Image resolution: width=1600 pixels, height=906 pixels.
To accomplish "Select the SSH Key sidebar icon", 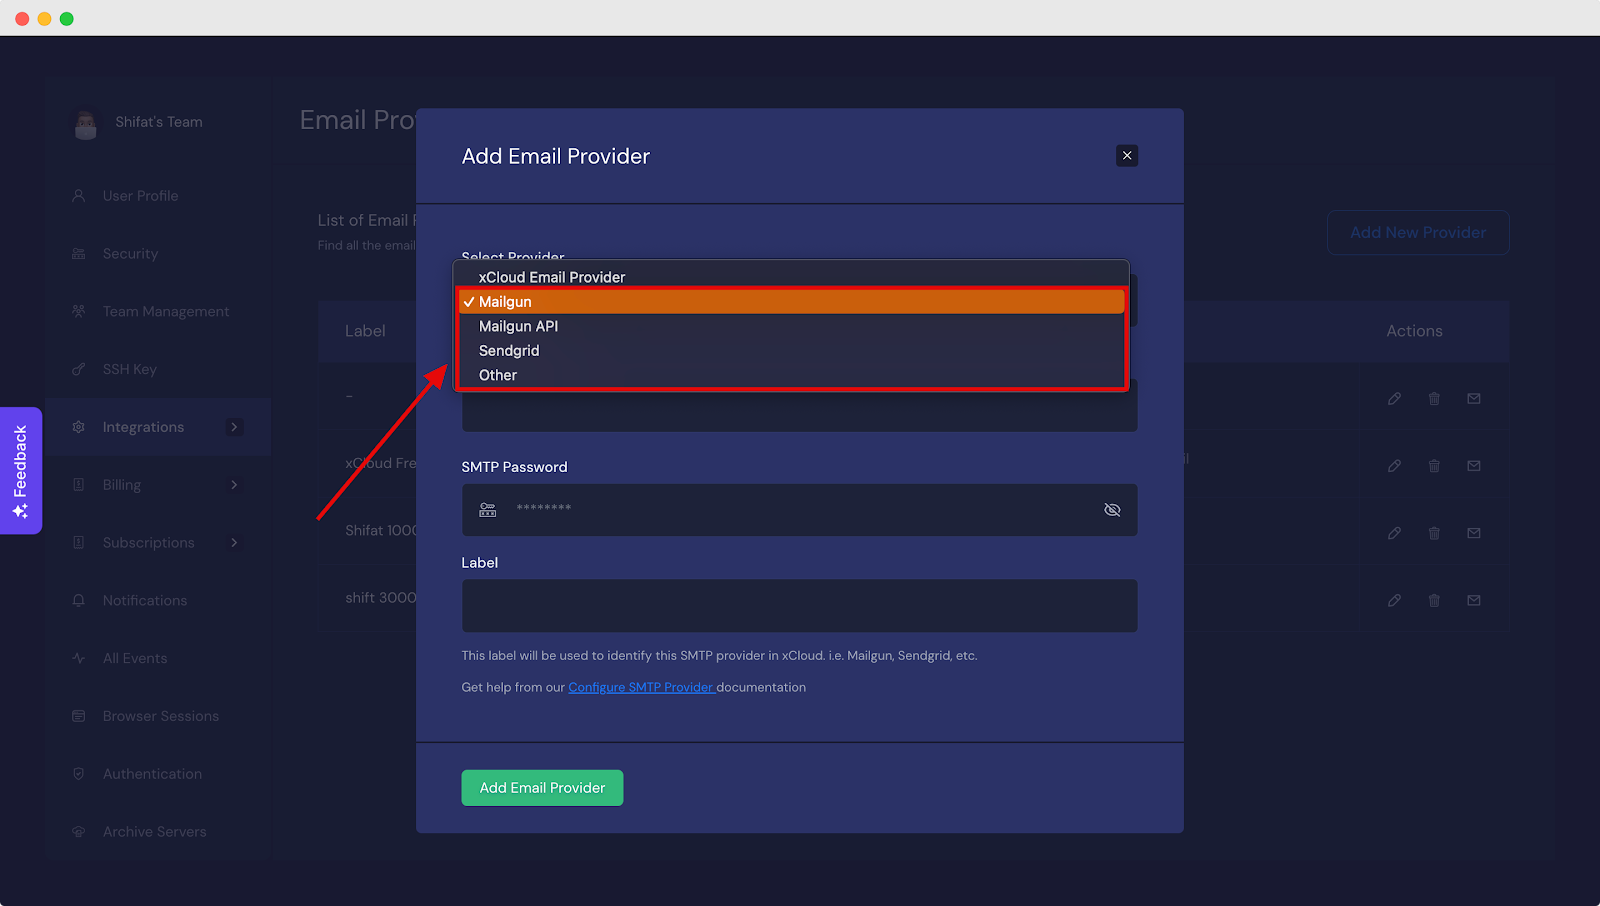I will click(78, 369).
